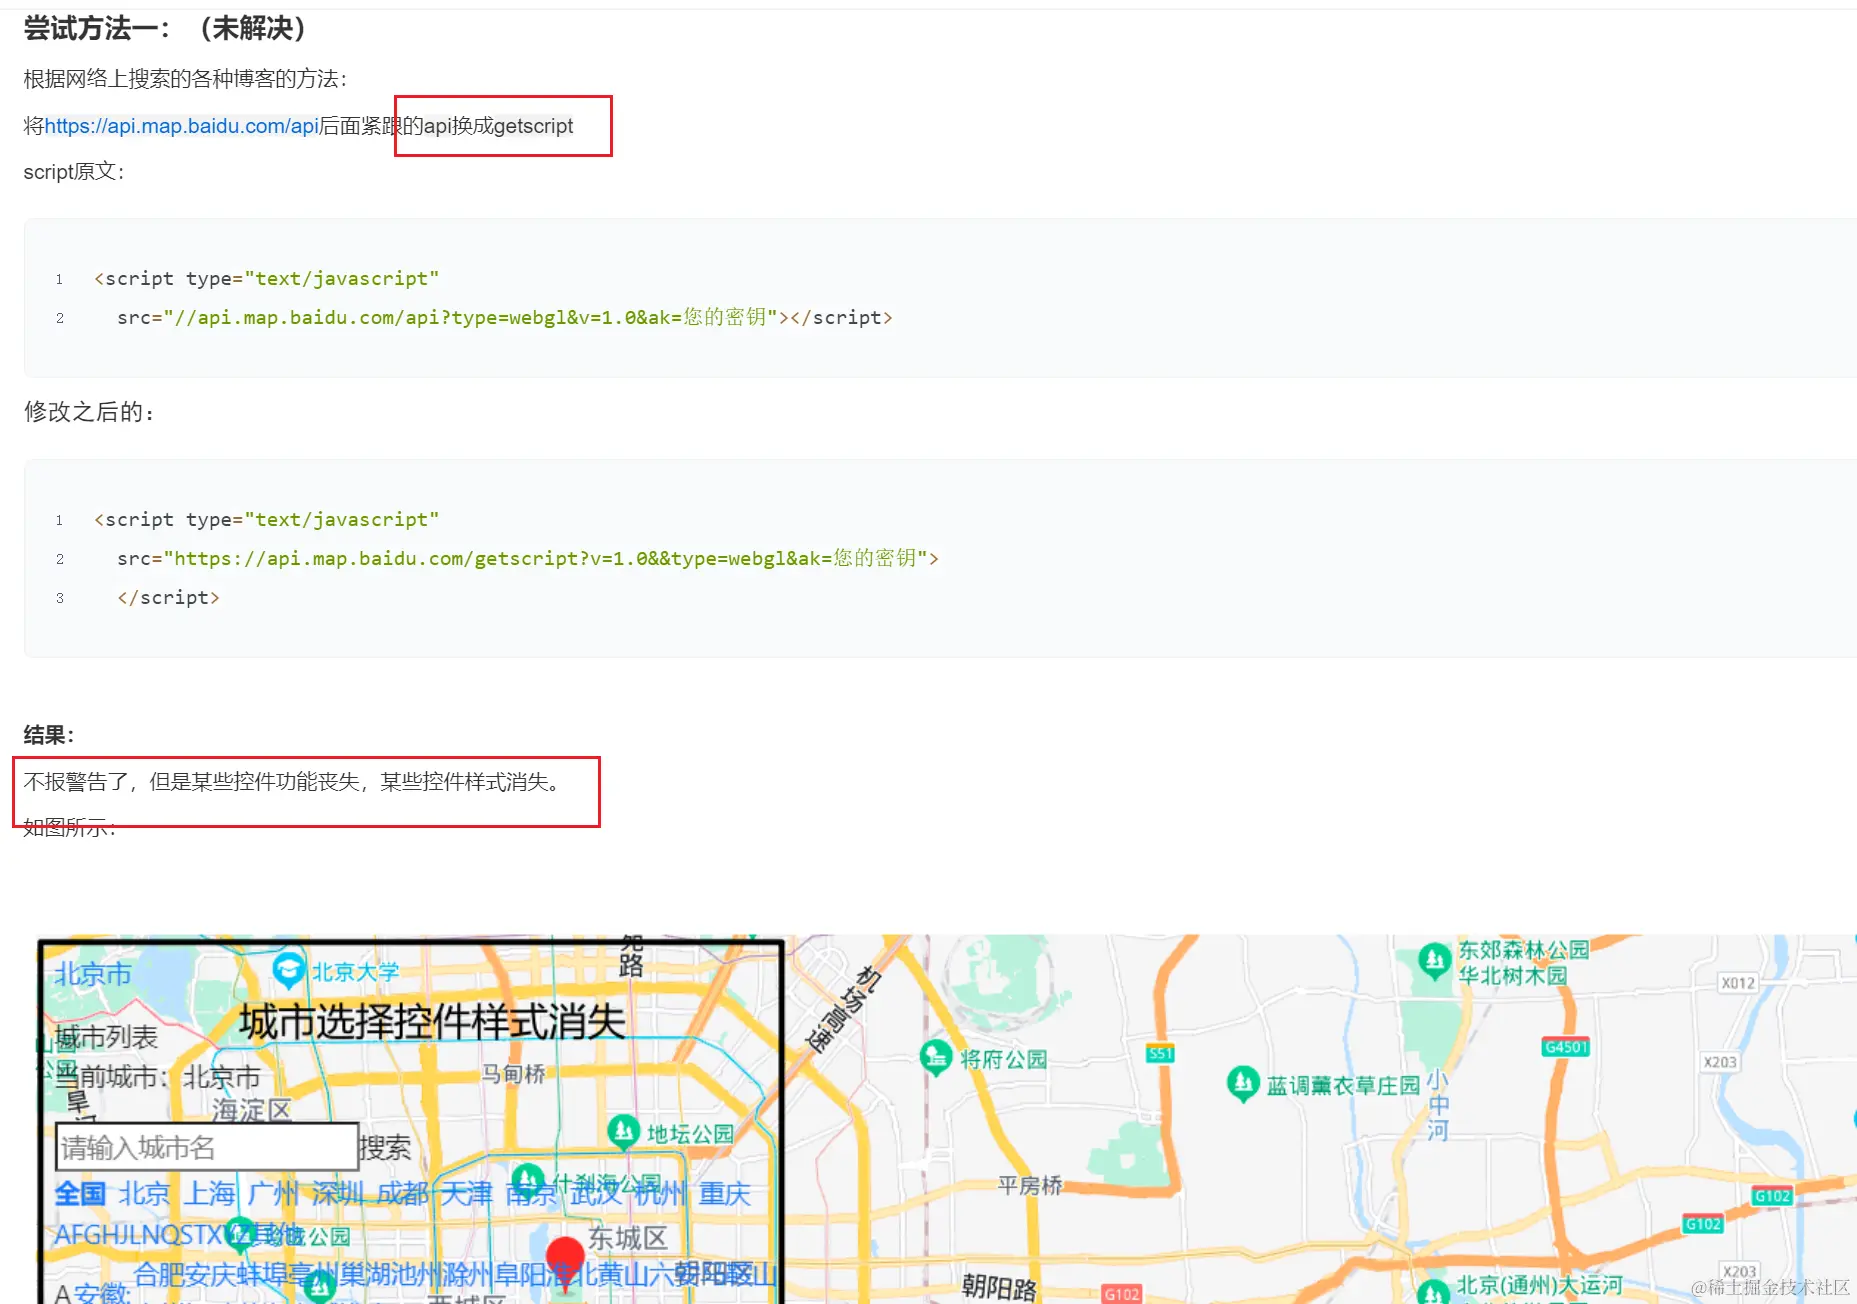1857x1304 pixels.
Task: Click the 城市列表 label on the map
Action: 106,1038
